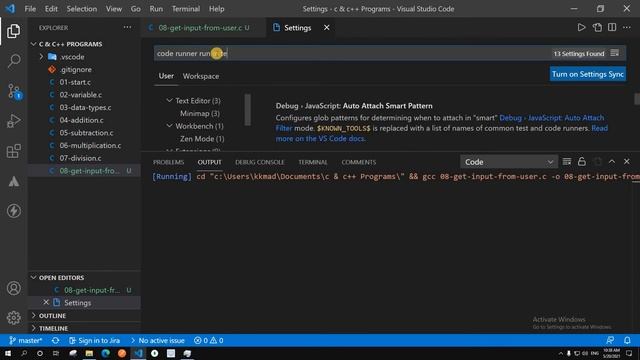Maximize the panel size with the up chevron
This screenshot has width=640, height=360.
611,162
